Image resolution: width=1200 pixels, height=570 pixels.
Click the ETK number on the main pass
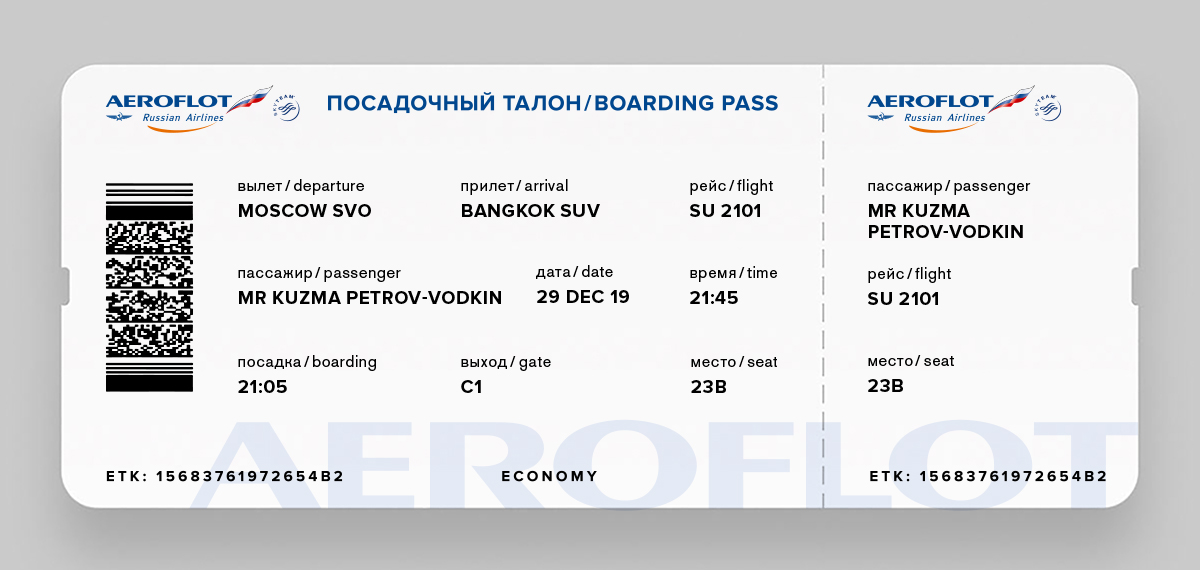tap(225, 477)
